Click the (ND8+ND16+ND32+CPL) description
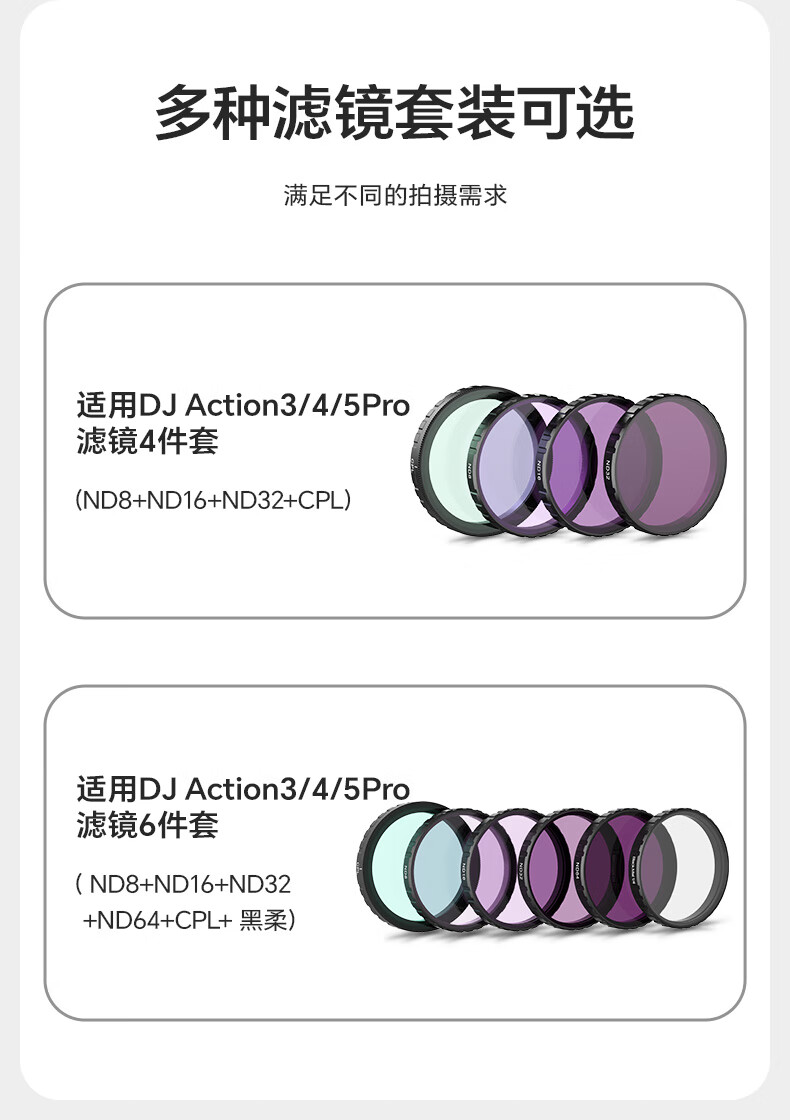This screenshot has width=790, height=1120. click(x=213, y=499)
